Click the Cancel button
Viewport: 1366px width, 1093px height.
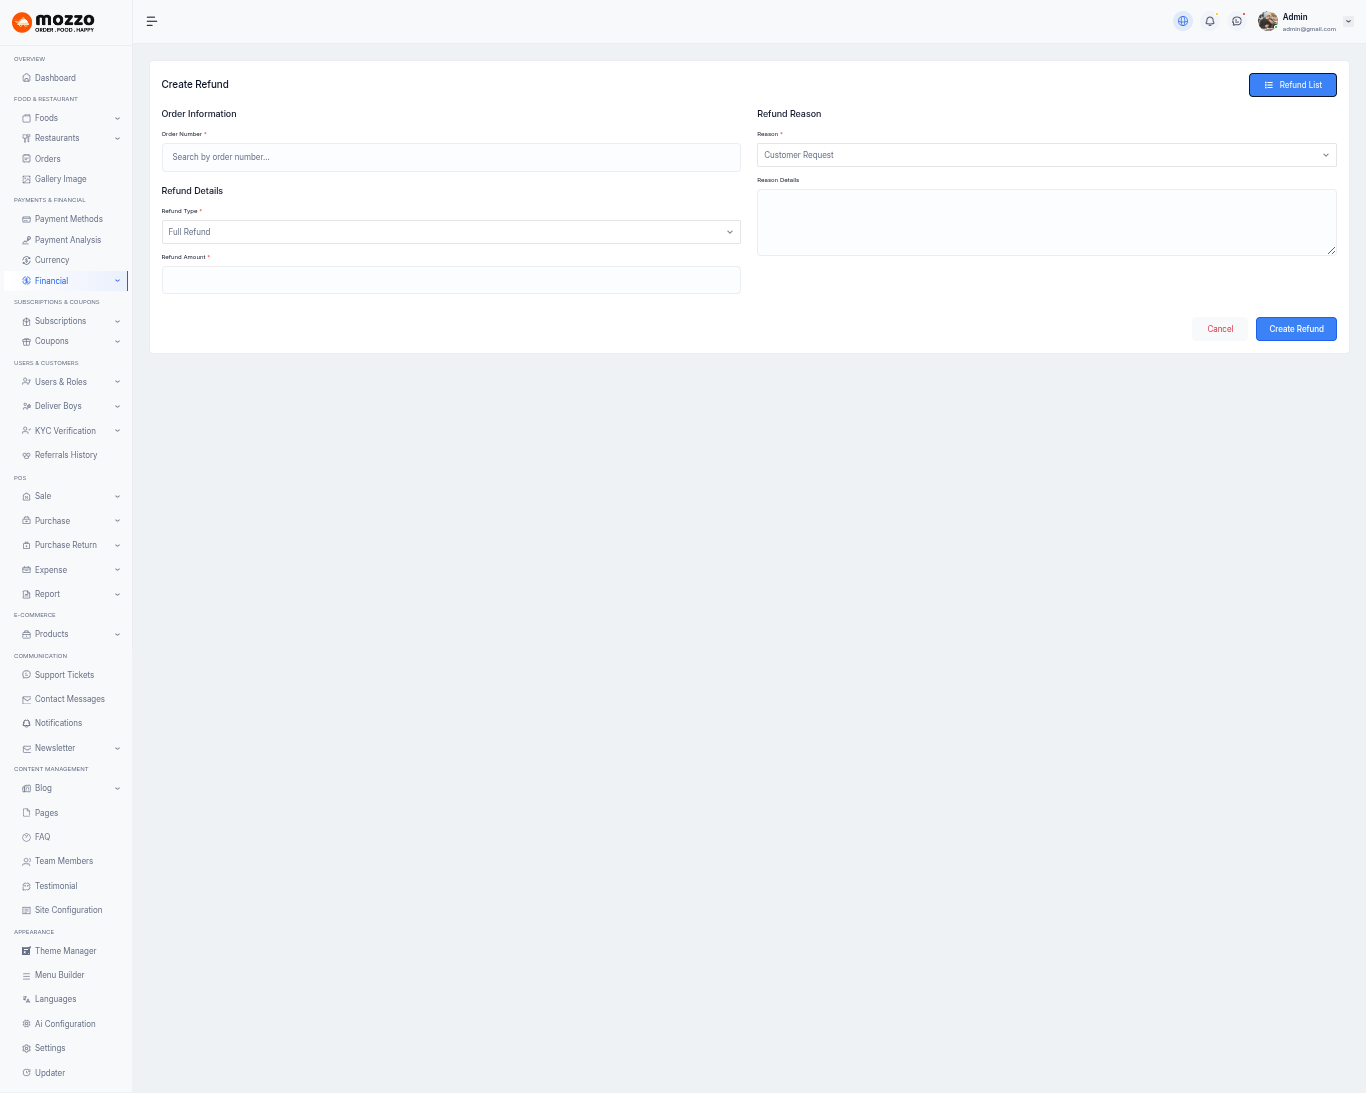[1220, 329]
